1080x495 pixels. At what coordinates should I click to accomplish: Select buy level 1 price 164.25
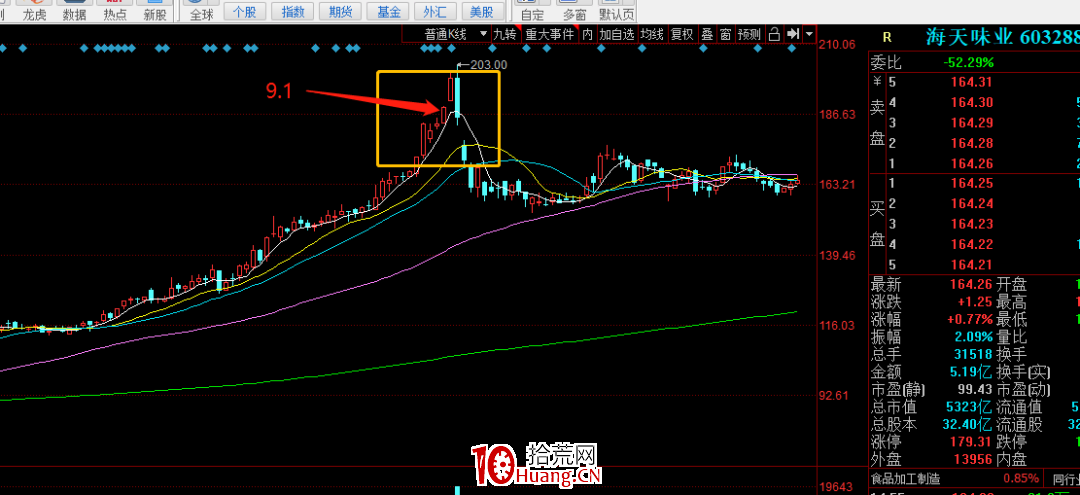(x=974, y=184)
